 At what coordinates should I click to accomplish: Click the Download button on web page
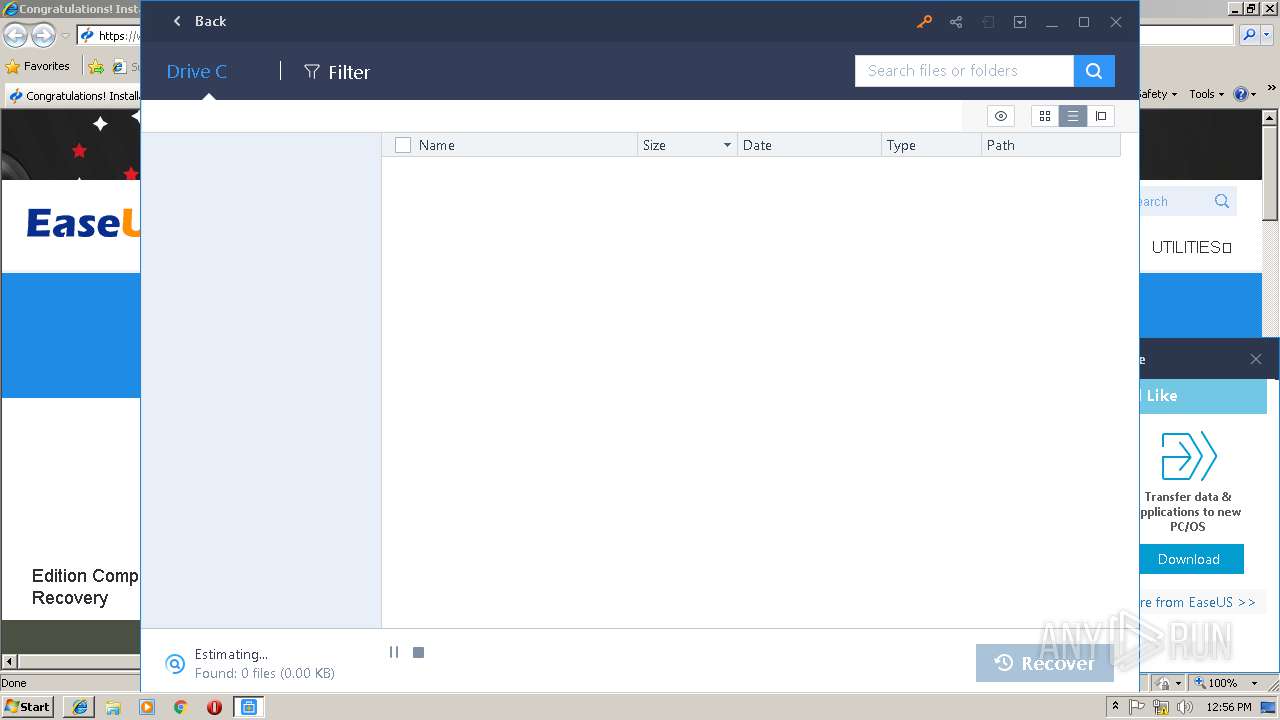click(1189, 559)
